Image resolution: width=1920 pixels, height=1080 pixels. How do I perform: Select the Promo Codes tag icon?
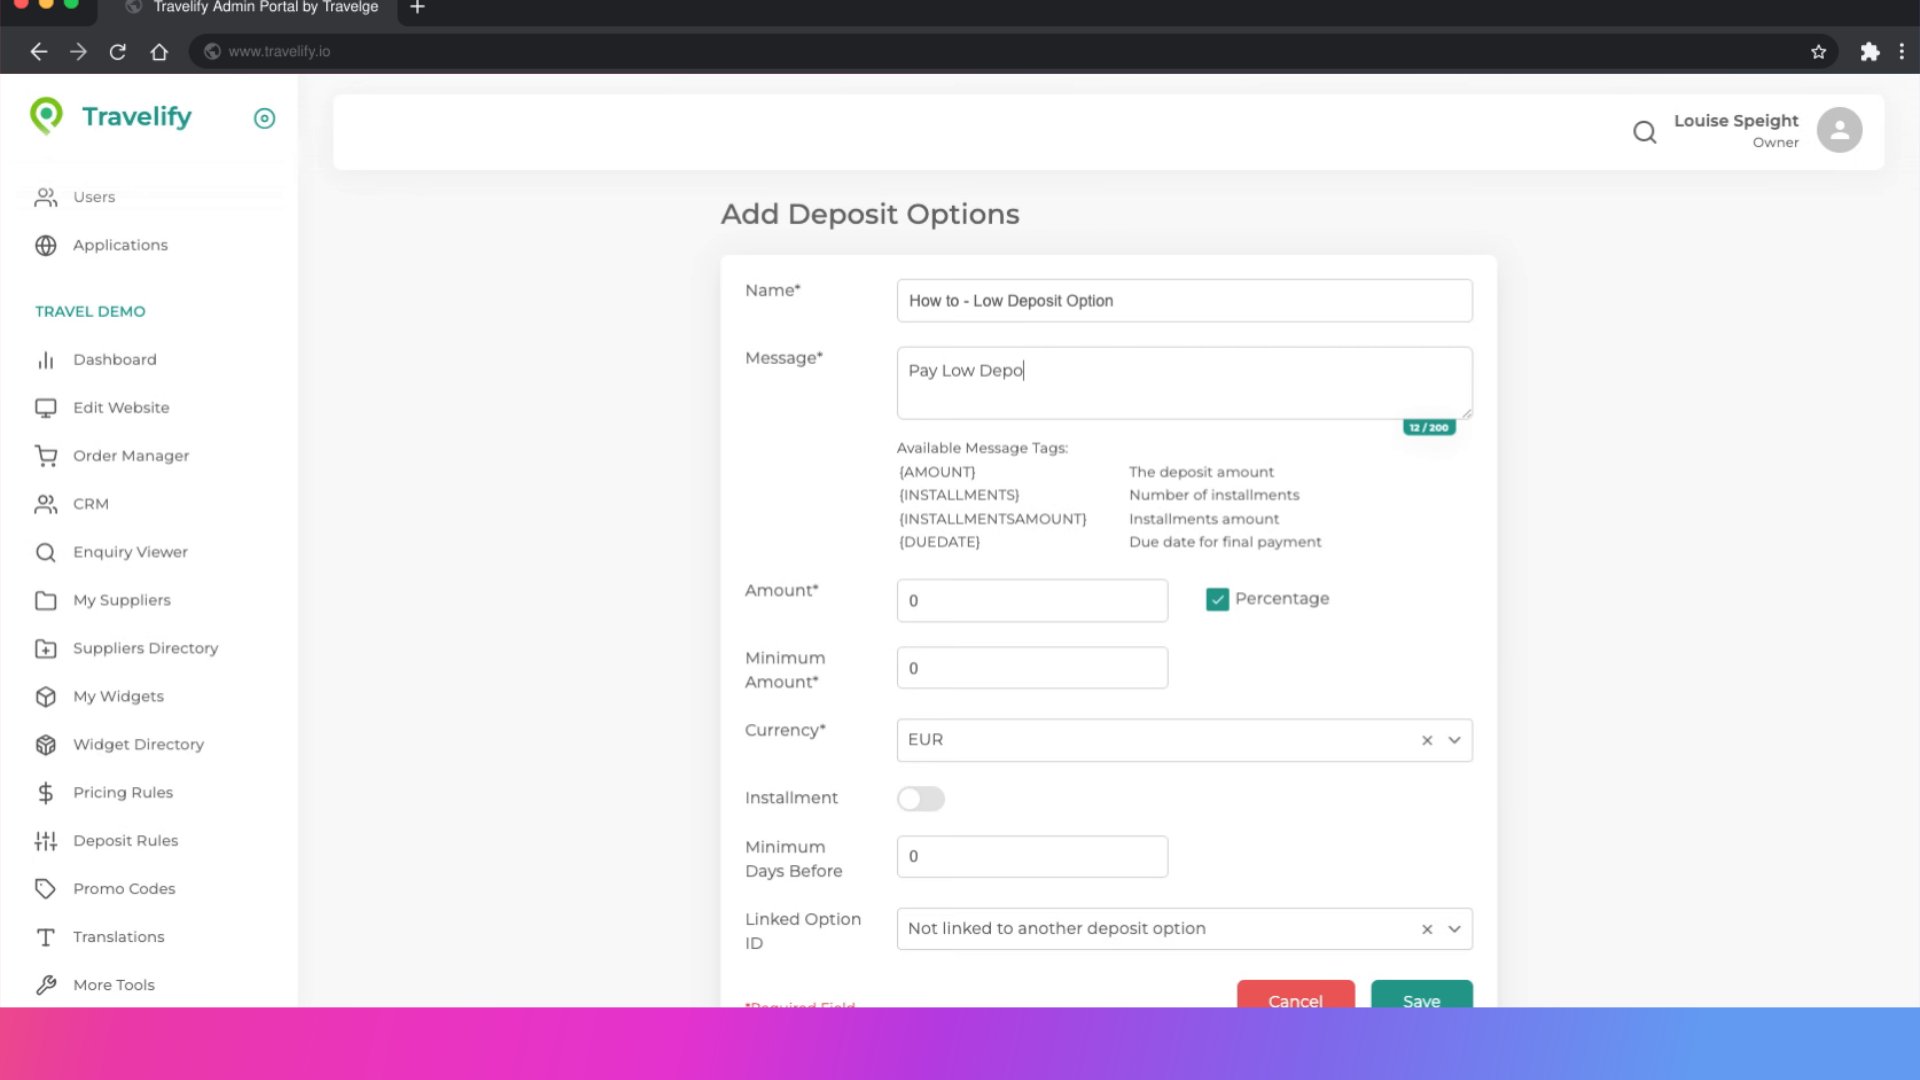(x=46, y=888)
